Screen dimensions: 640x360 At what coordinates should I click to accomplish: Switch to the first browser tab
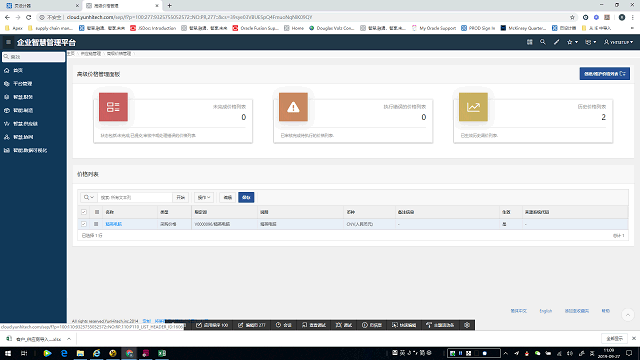tap(41, 6)
